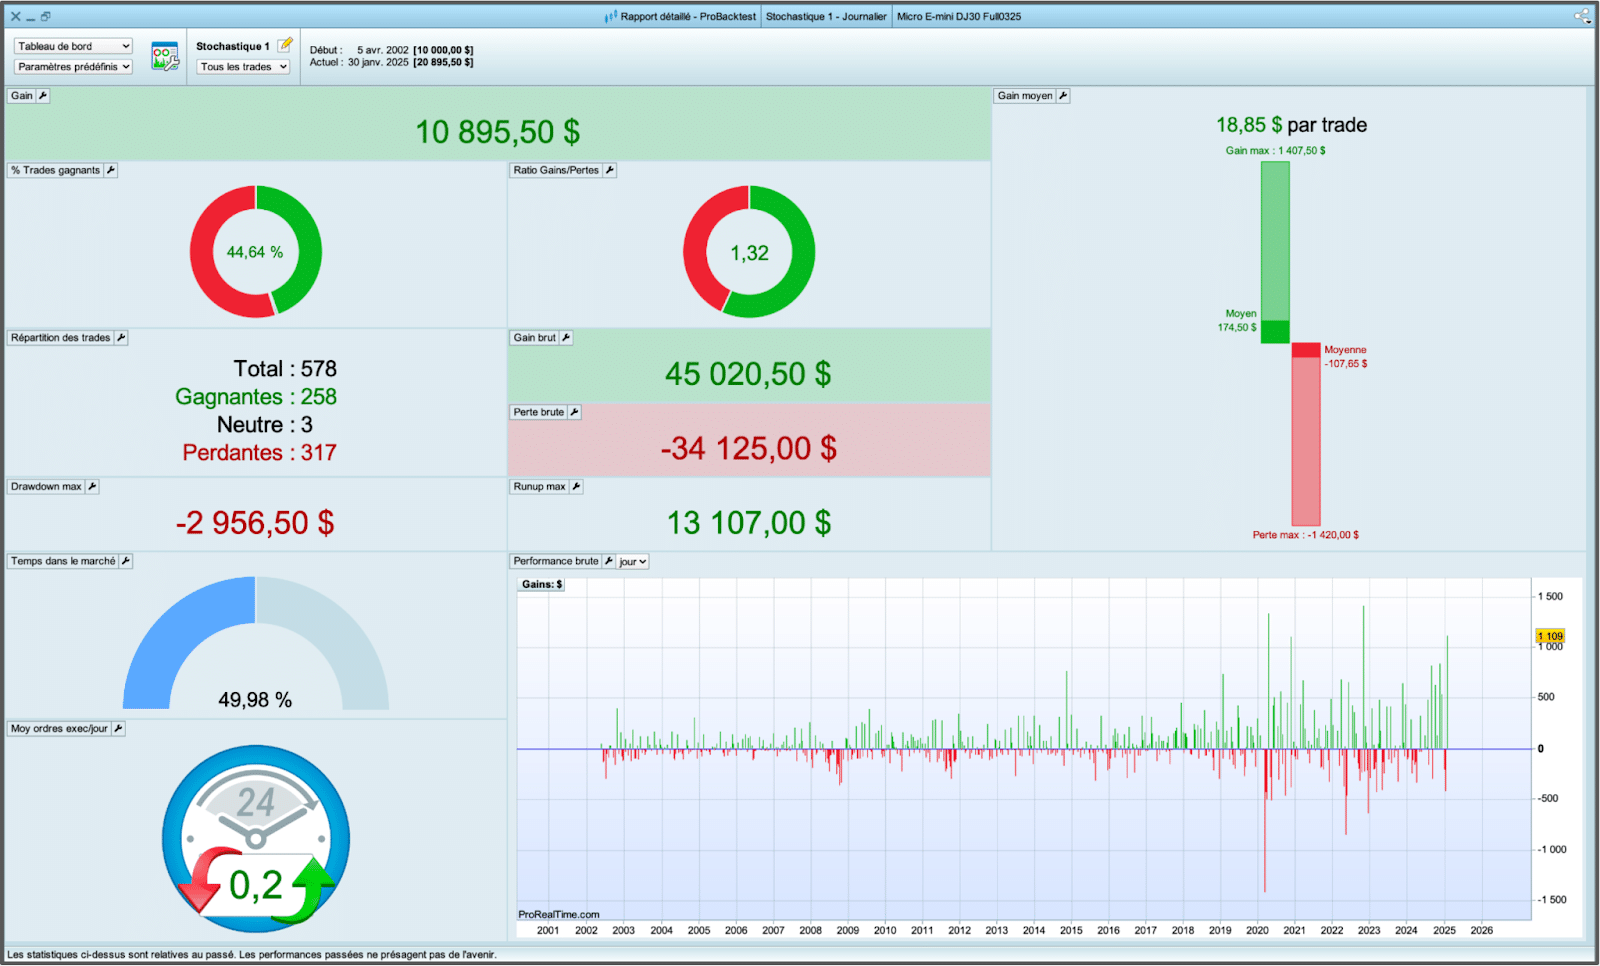Open the Tous les trades filter dropdown

tap(243, 67)
